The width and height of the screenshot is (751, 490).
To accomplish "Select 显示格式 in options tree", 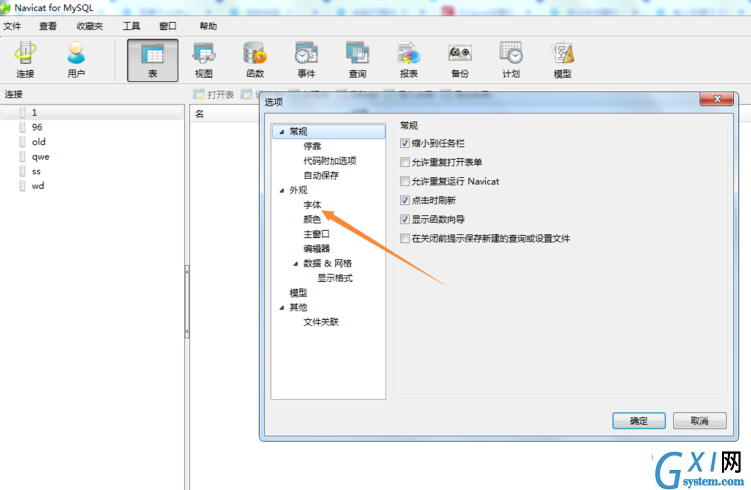I will 335,278.
